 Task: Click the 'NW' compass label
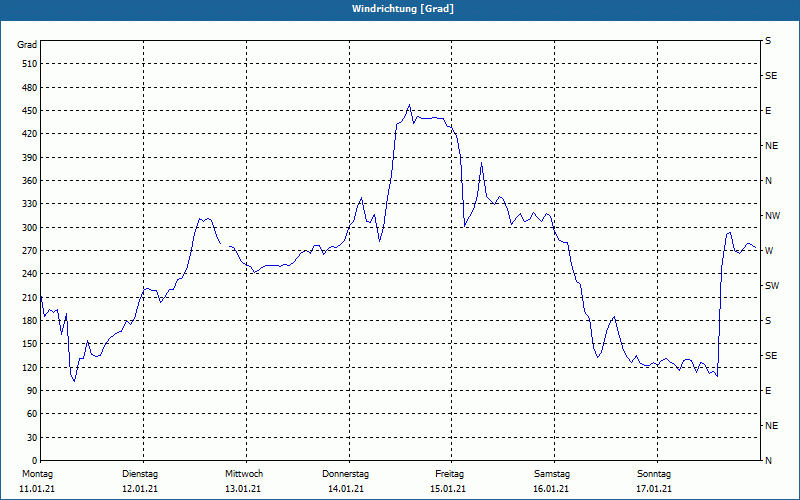(772, 216)
